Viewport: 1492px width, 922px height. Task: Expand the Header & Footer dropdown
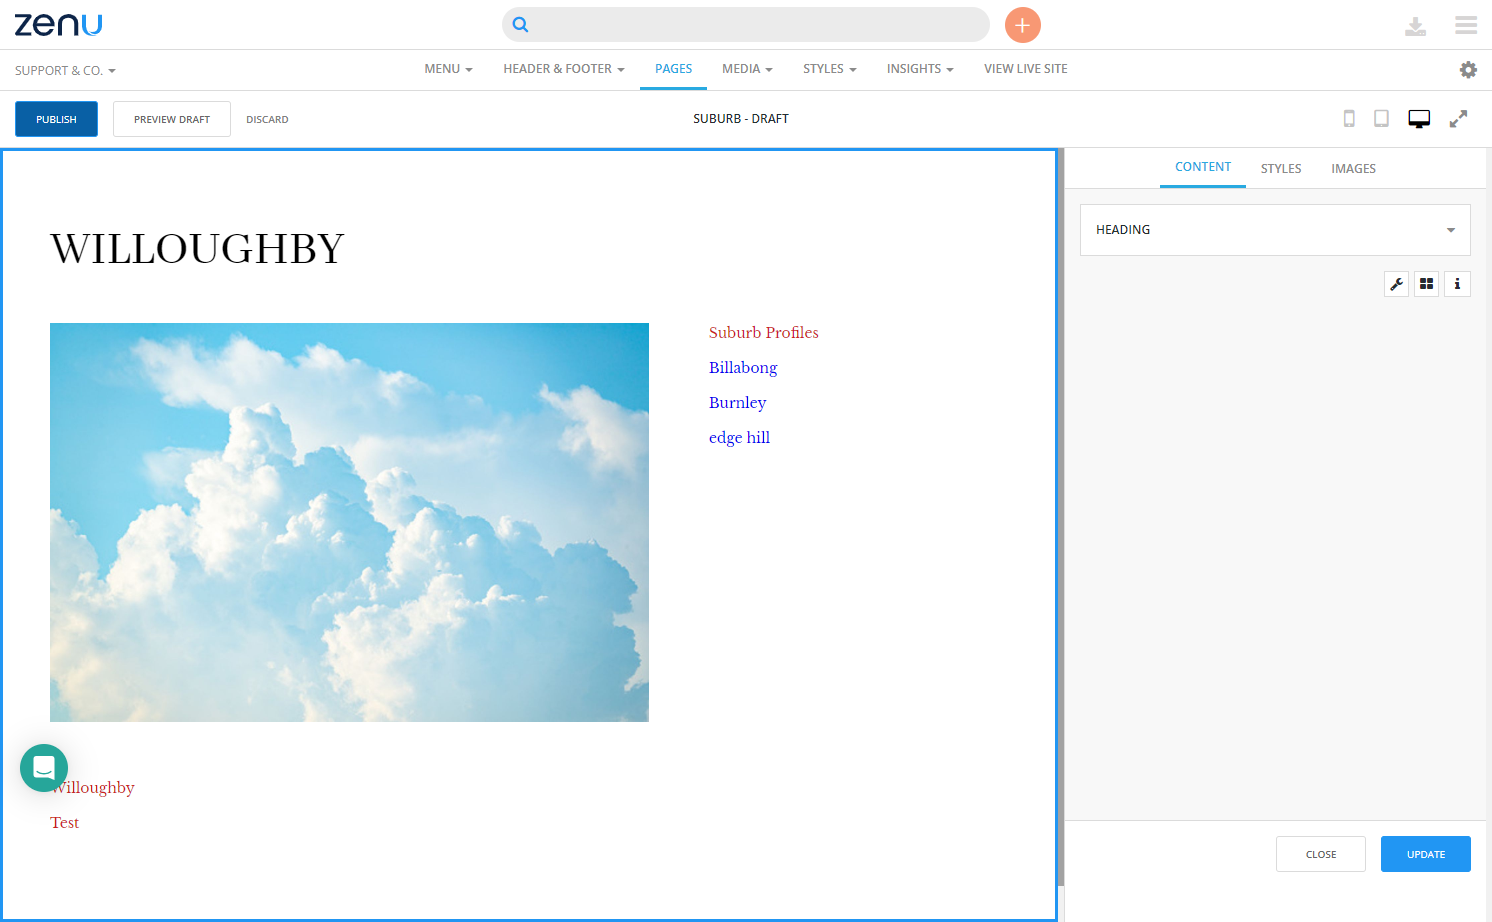pyautogui.click(x=564, y=69)
